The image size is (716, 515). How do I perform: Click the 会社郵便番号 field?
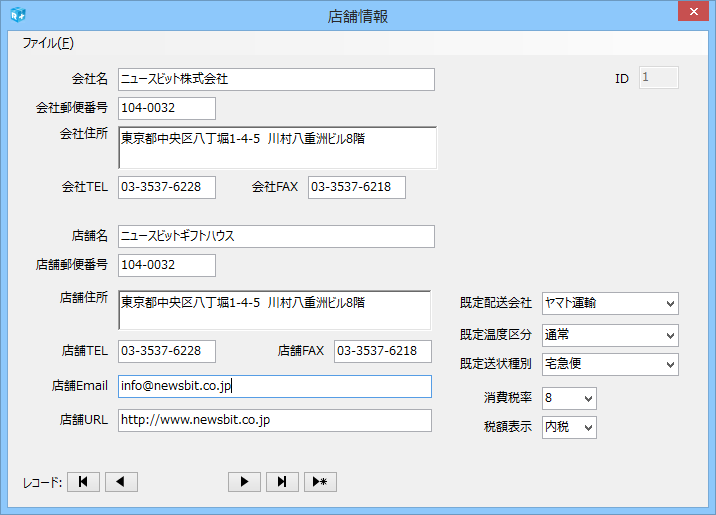click(167, 108)
